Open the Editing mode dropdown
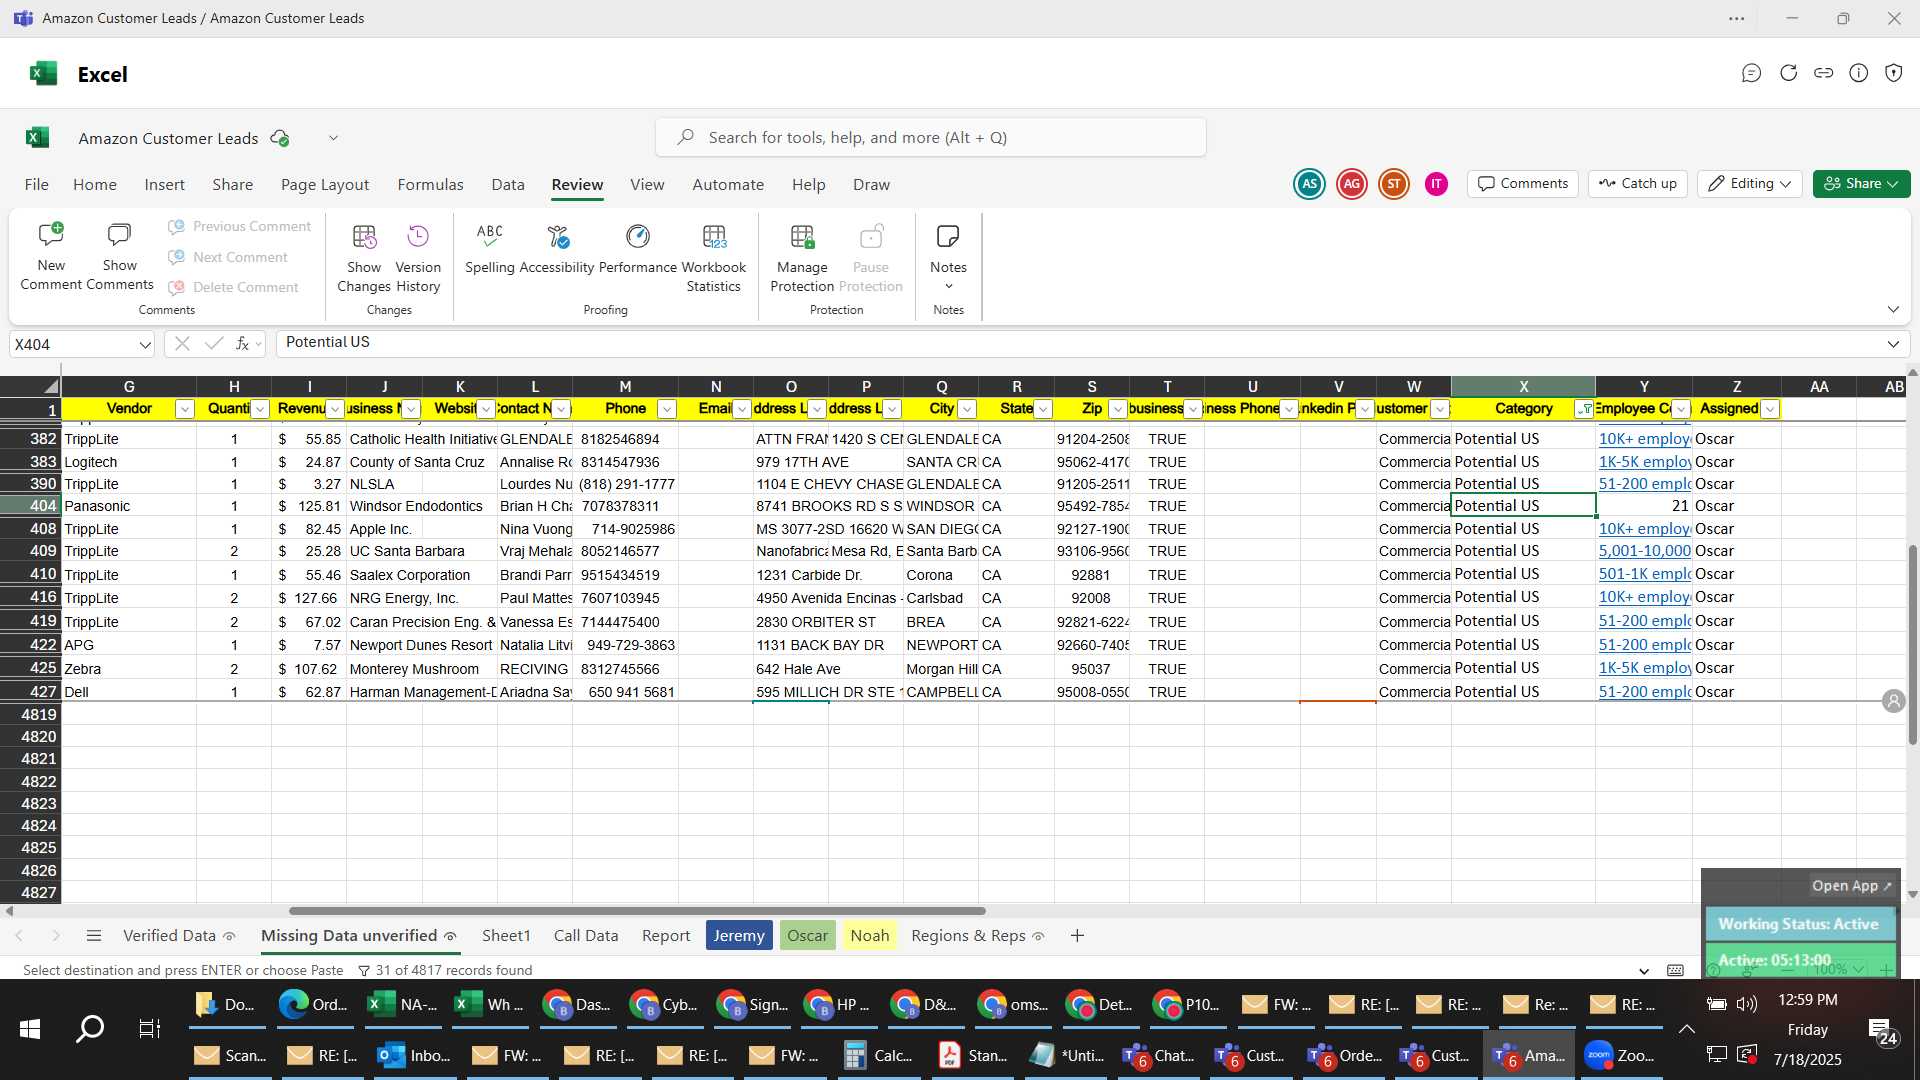Screen dimensions: 1920x1080 tap(1750, 184)
